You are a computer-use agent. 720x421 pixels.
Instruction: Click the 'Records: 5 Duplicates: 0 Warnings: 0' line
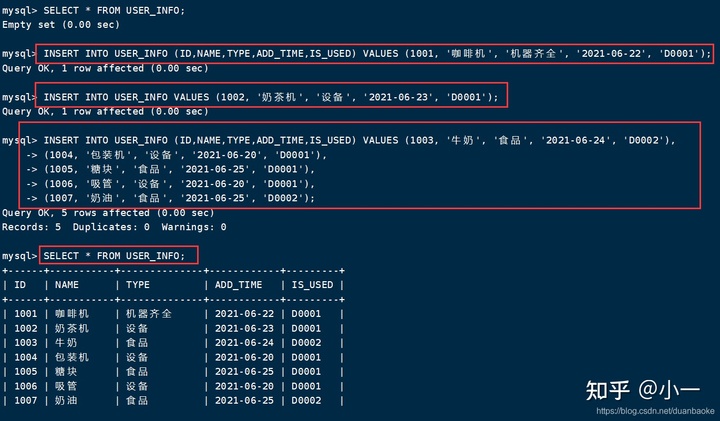click(x=114, y=227)
